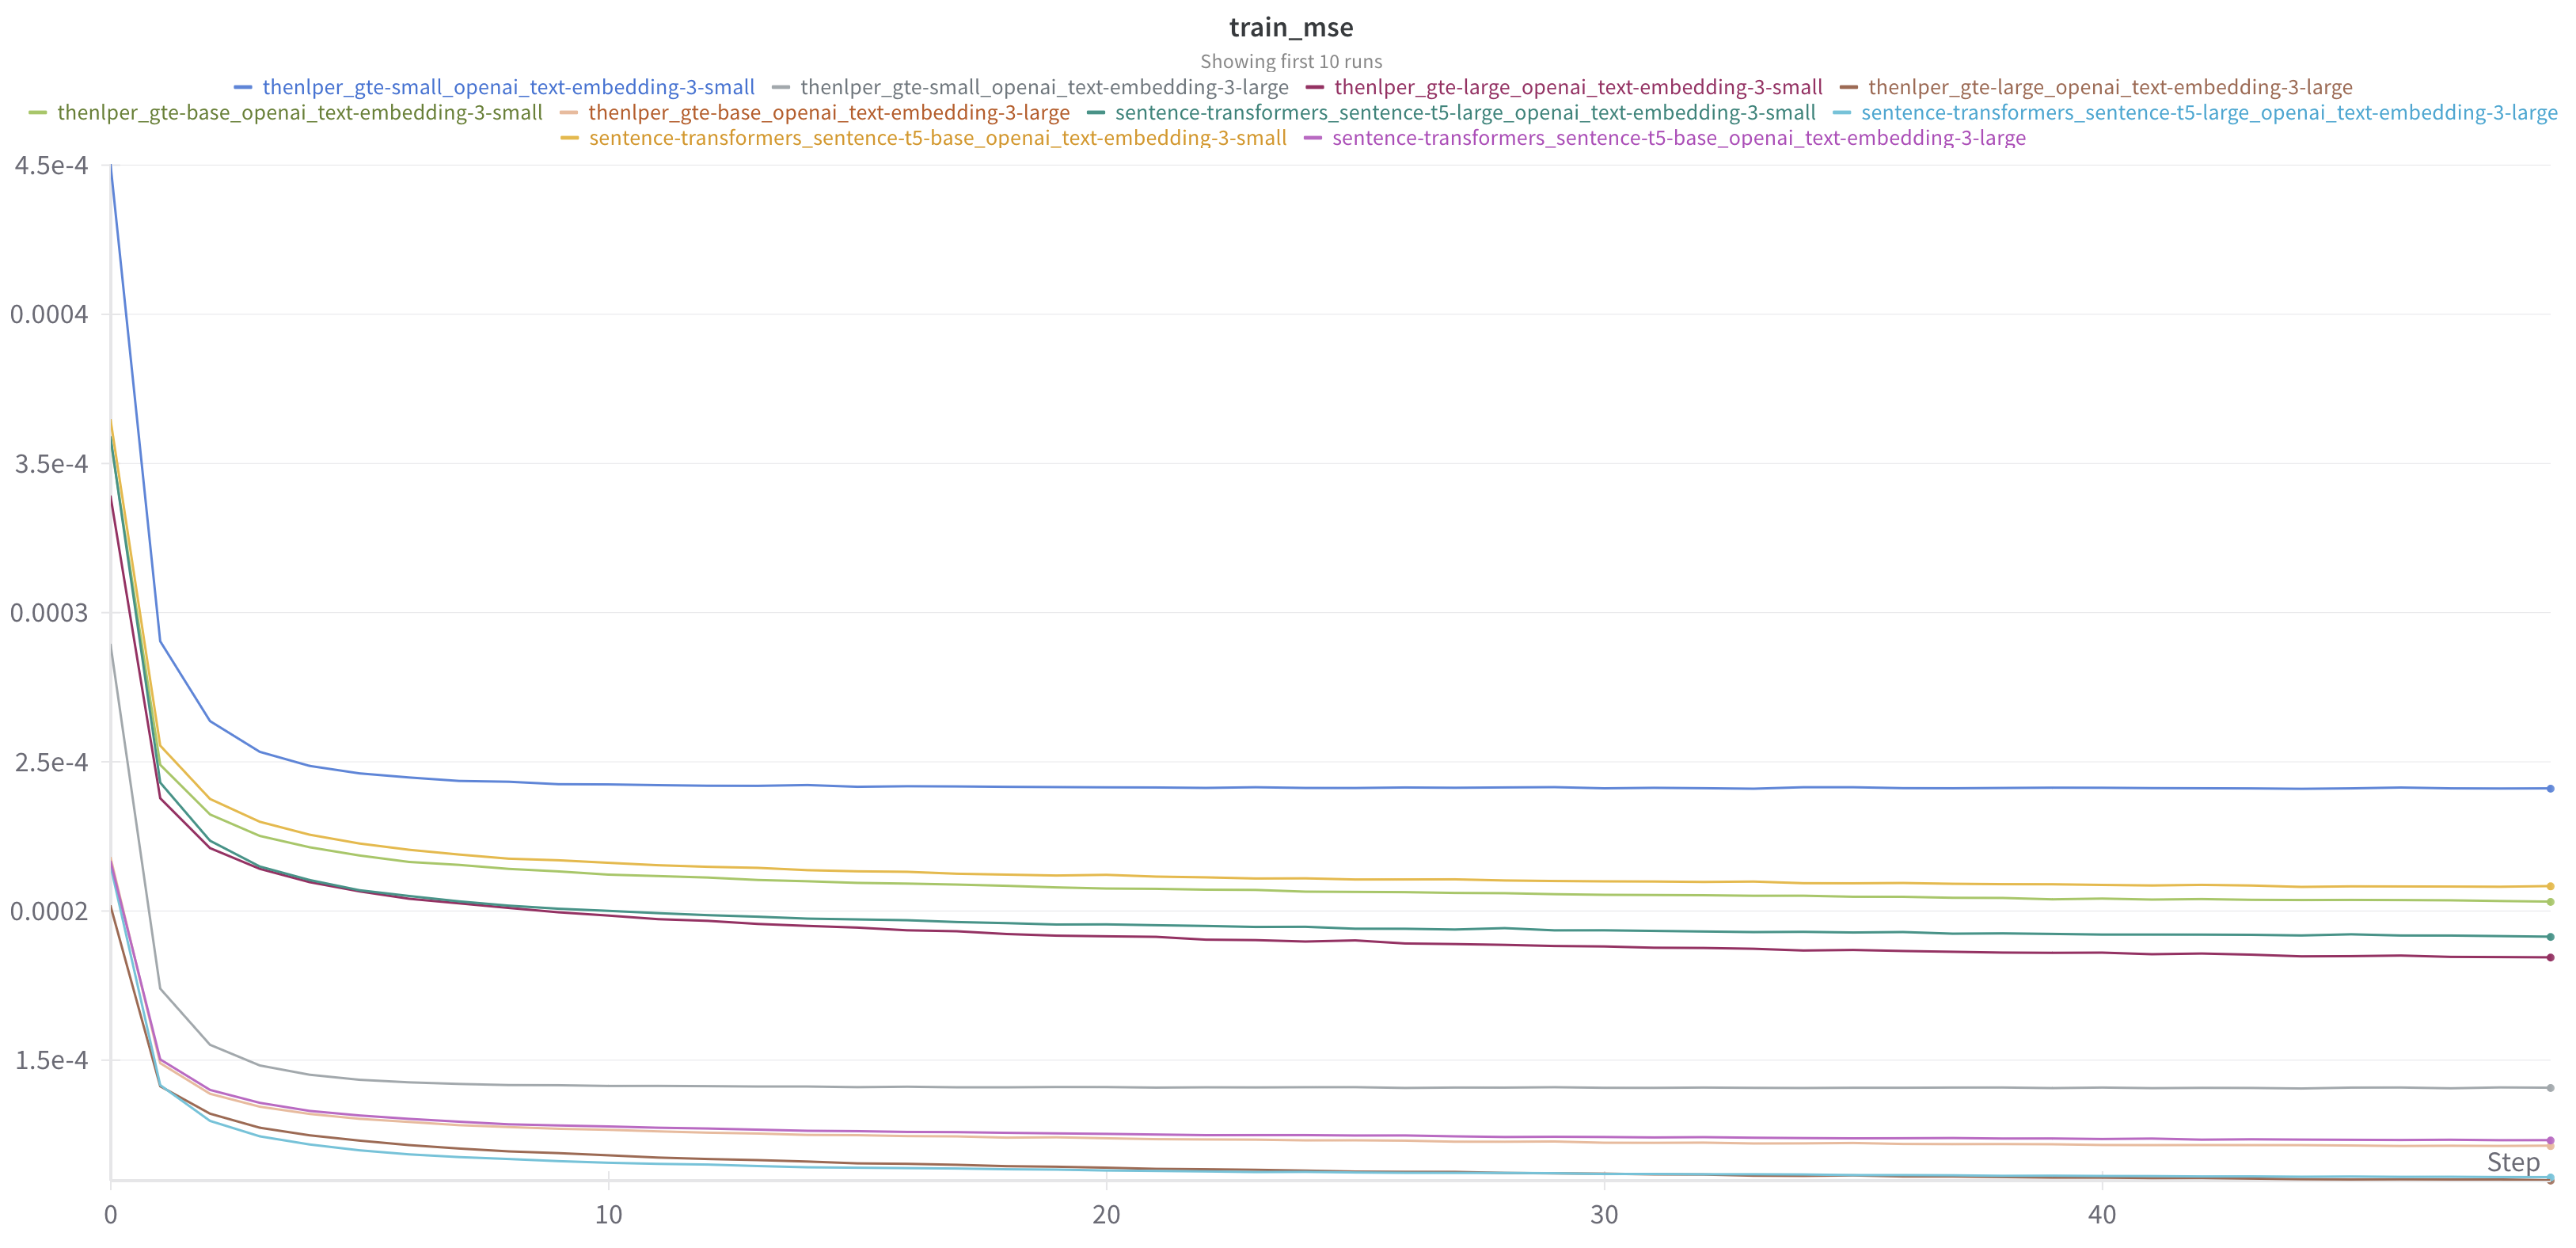Click the 'Showing first 10 runs' subtitle
This screenshot has width=2576, height=1248.
pyautogui.click(x=1290, y=61)
